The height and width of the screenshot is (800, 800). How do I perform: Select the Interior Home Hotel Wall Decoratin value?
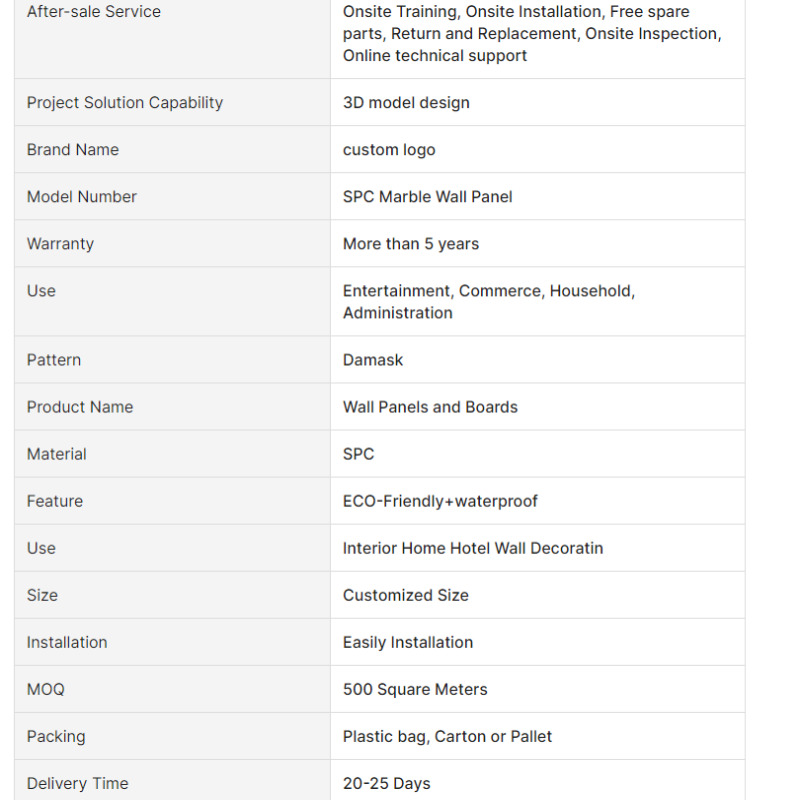473,548
